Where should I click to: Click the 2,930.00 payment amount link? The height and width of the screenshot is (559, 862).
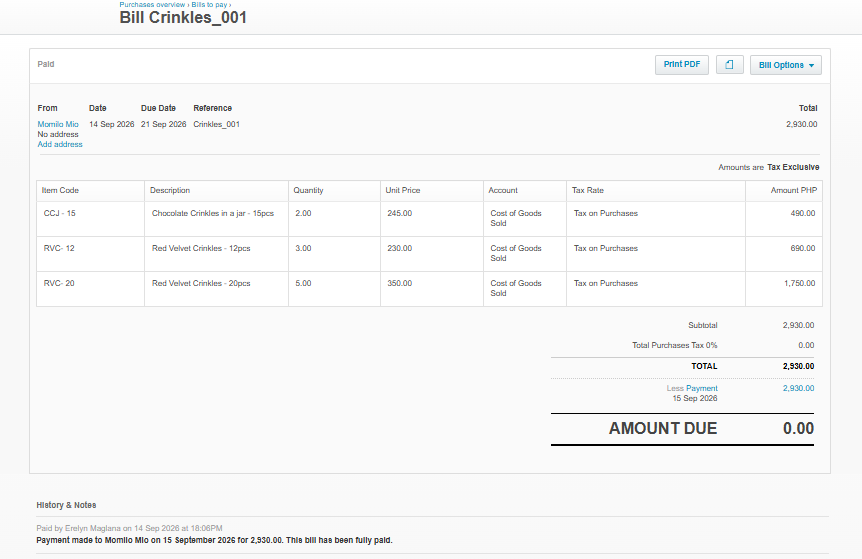798,388
